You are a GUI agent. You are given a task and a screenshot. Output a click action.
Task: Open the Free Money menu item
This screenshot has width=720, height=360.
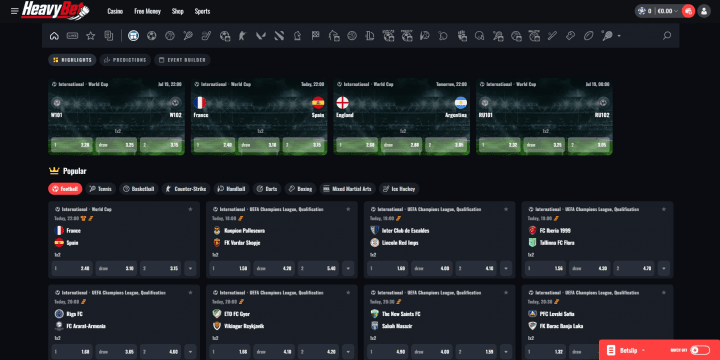[x=147, y=11]
